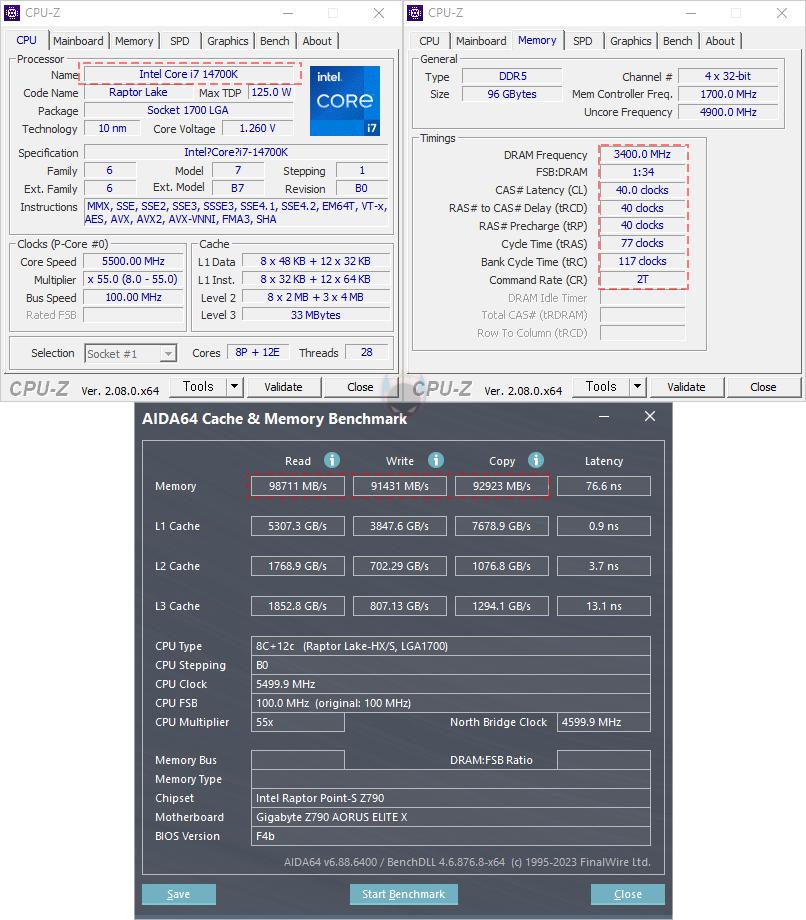Click Save button in AIDA64 benchmark
This screenshot has height=920, width=806.
(178, 894)
